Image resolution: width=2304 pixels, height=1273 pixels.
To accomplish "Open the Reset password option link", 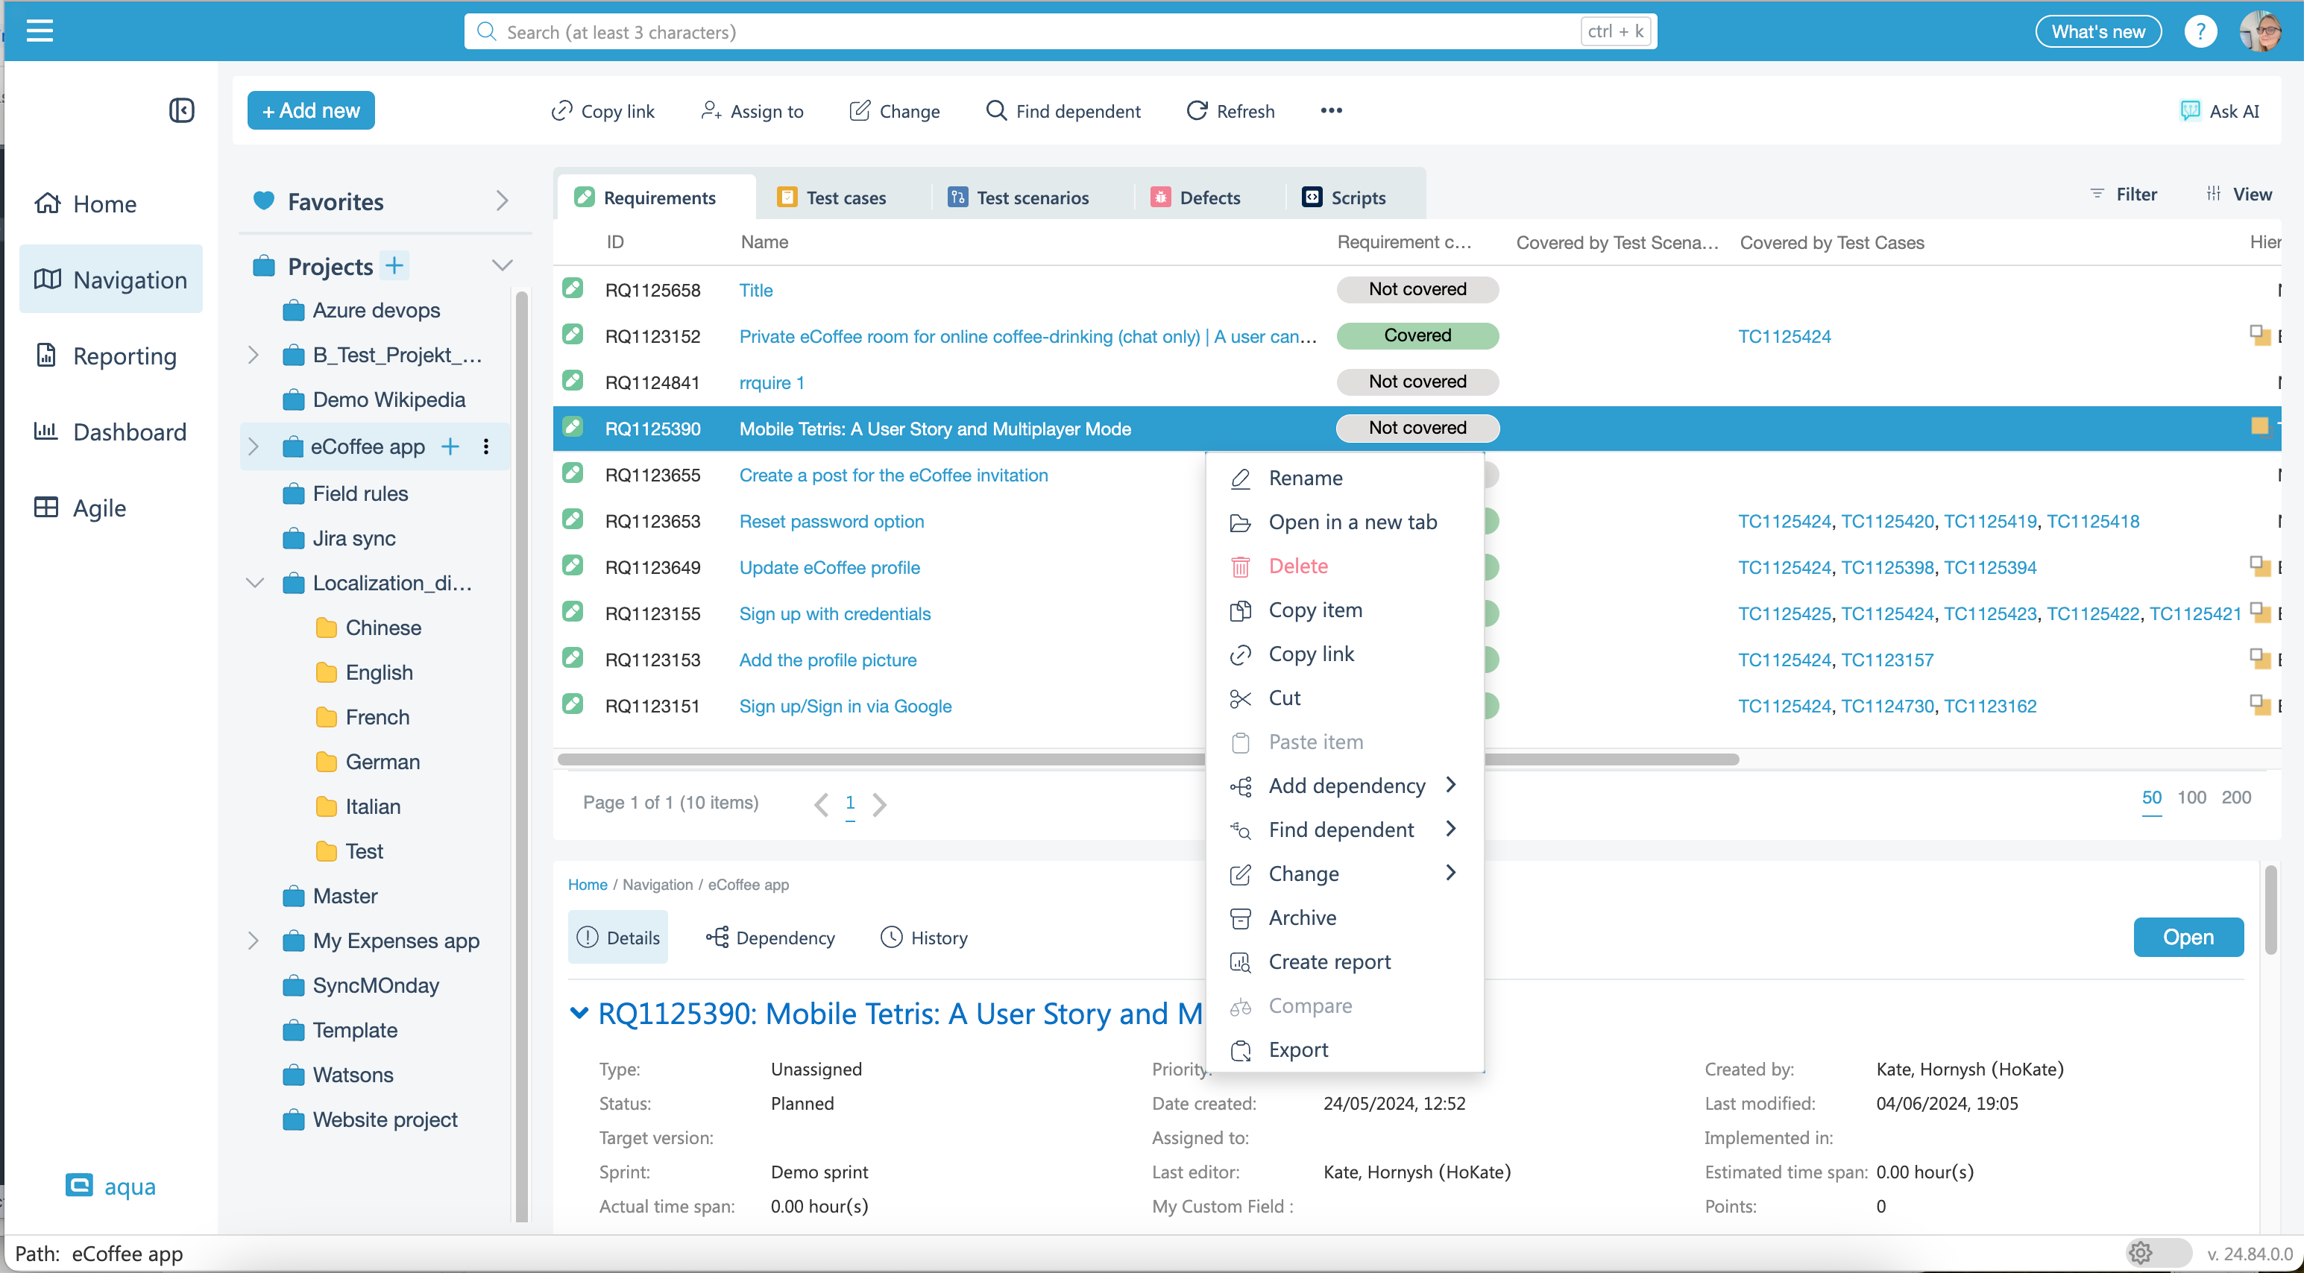I will [x=831, y=521].
